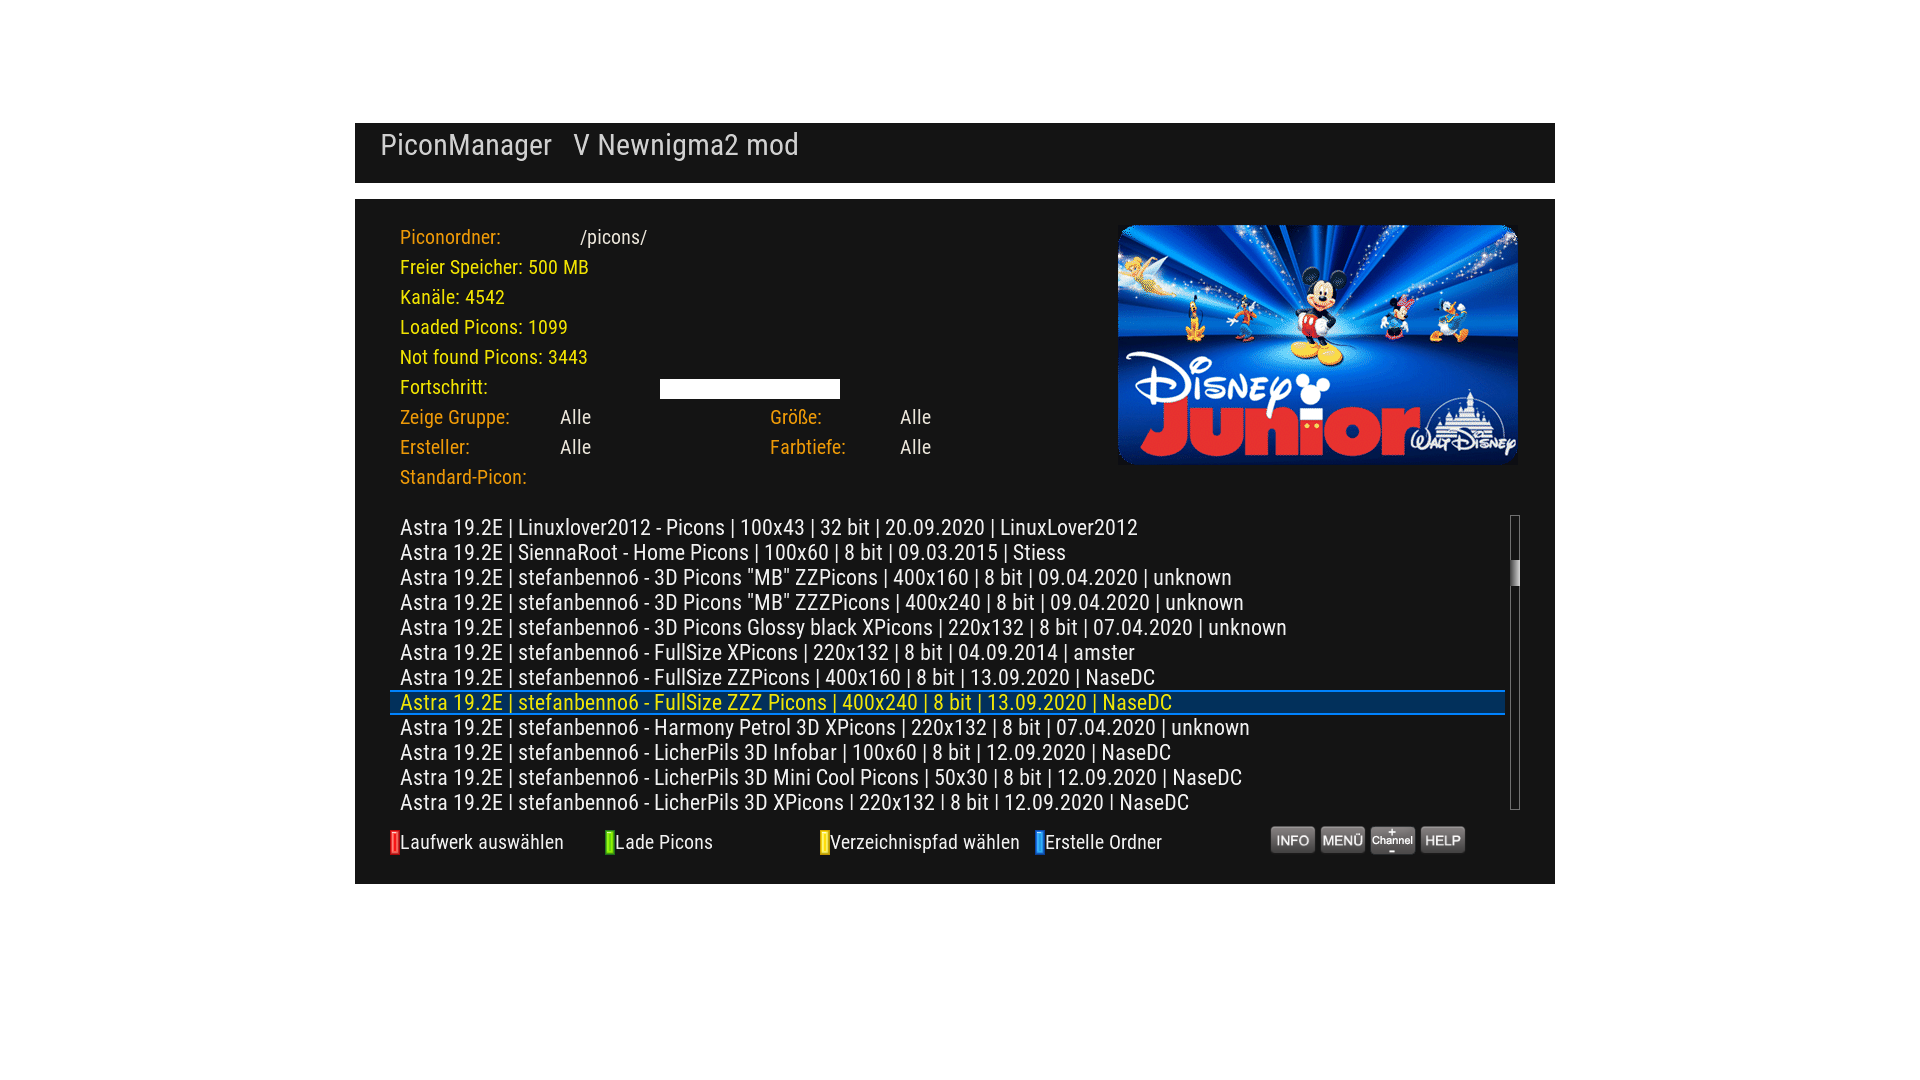The height and width of the screenshot is (1080, 1920).
Task: Click the Channel +/- key icon
Action: tap(1392, 840)
